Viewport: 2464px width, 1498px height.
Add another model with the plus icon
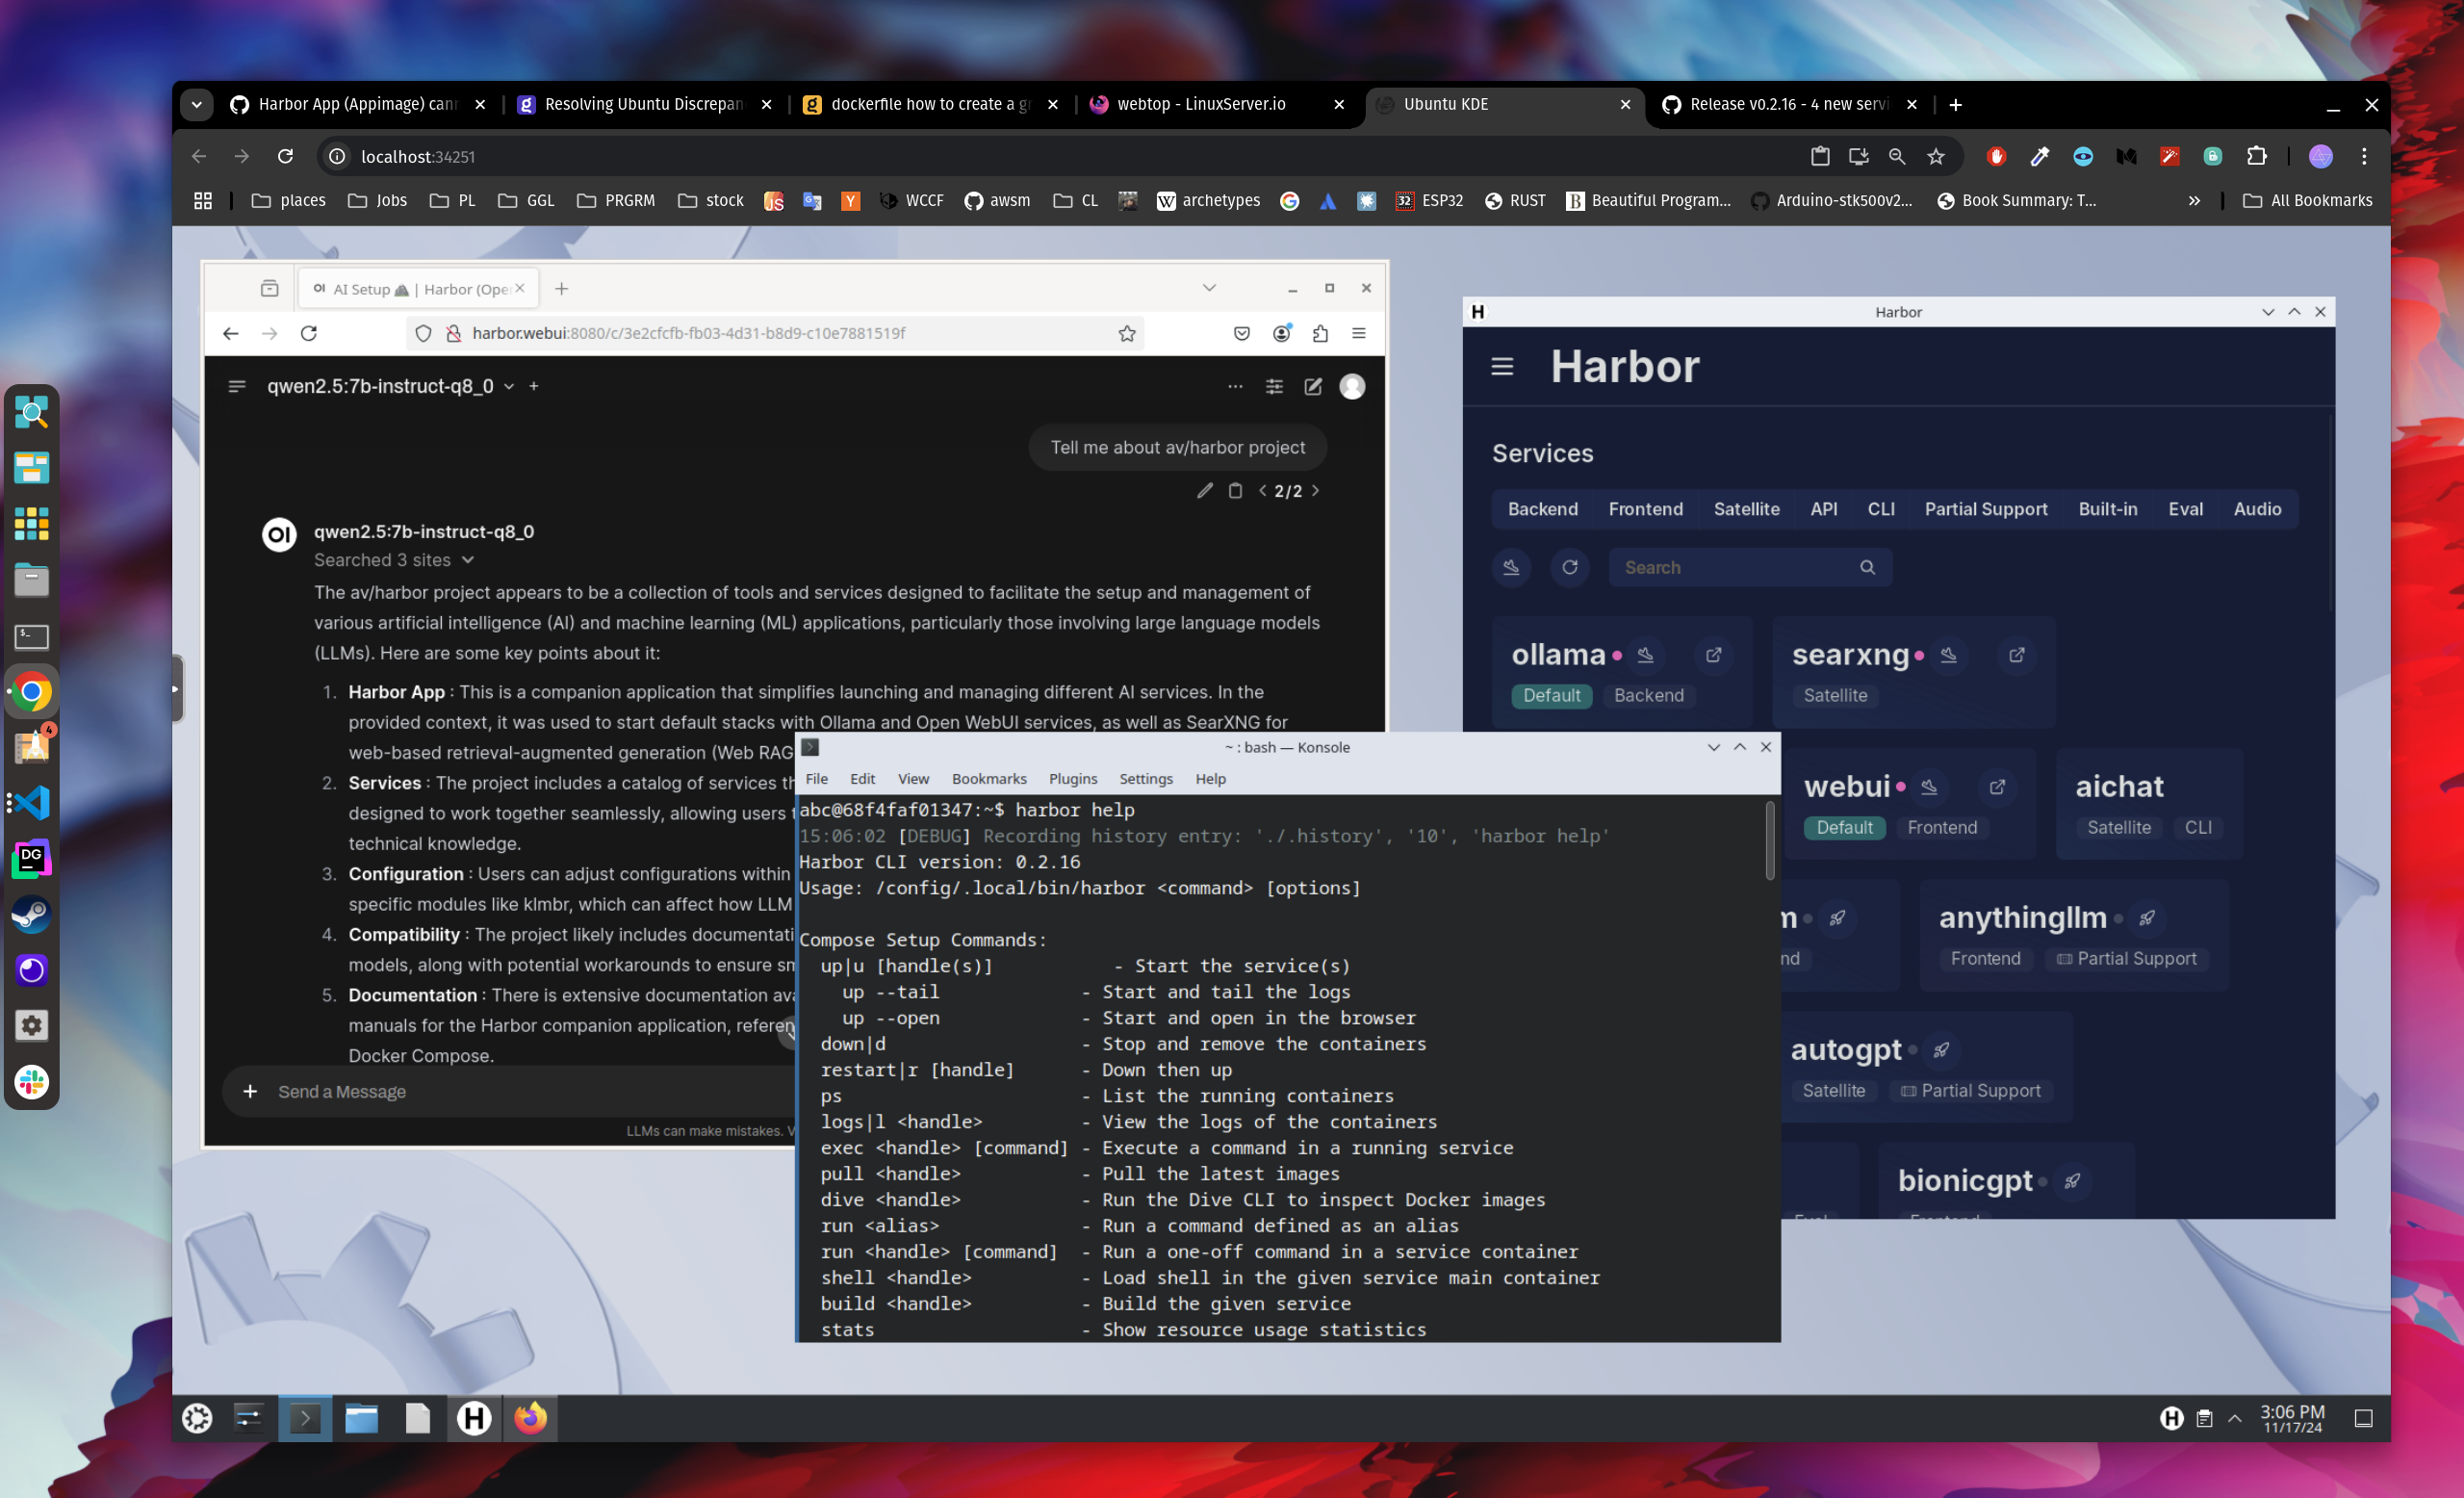pos(534,386)
